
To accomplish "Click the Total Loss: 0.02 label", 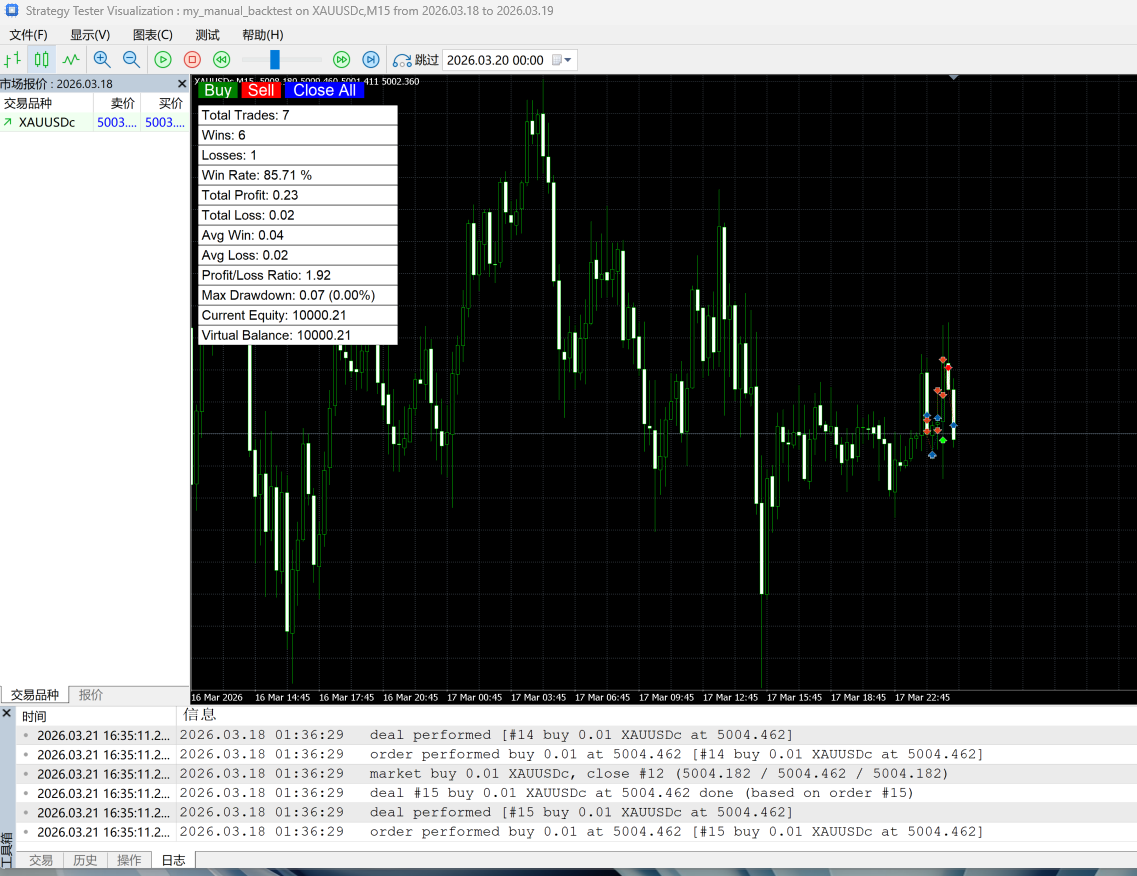I will (297, 215).
